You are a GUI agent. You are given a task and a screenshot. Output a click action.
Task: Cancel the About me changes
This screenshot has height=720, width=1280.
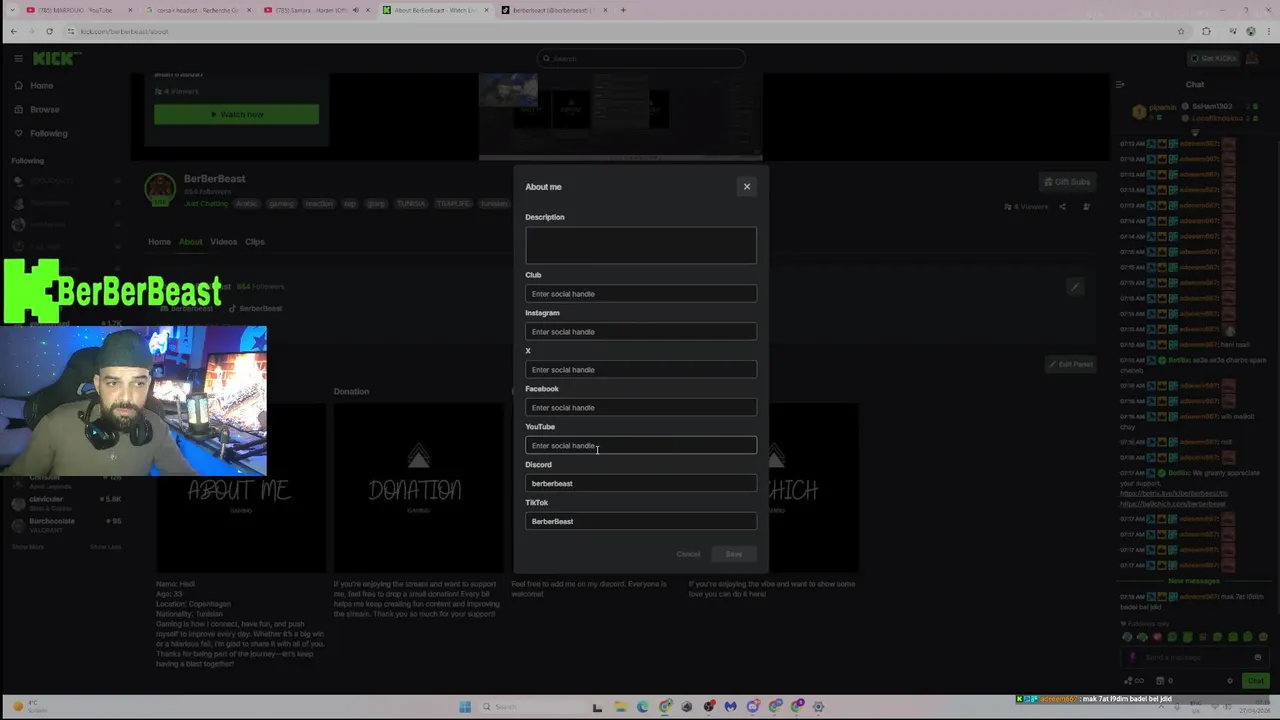tap(688, 554)
